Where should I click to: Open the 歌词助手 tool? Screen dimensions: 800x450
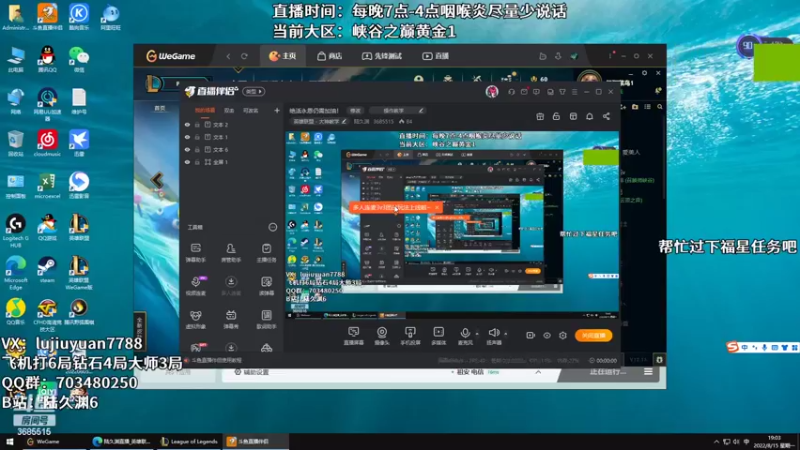[266, 319]
